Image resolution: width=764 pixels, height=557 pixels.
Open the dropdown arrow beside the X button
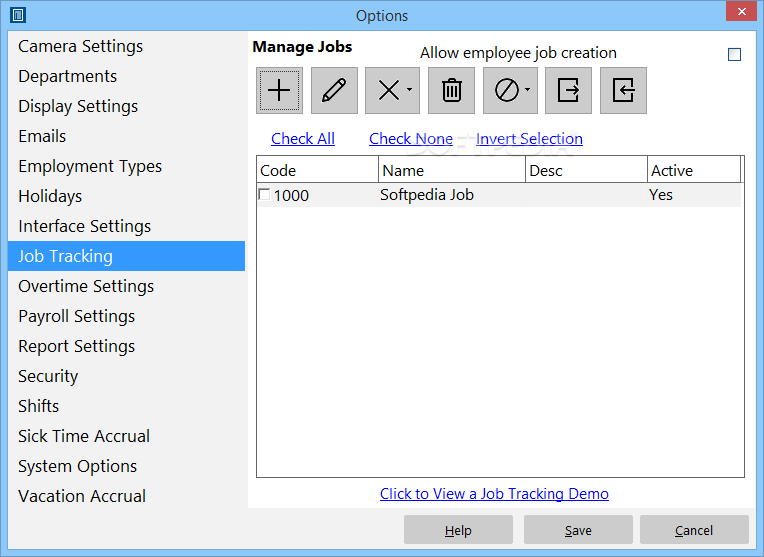[x=409, y=90]
